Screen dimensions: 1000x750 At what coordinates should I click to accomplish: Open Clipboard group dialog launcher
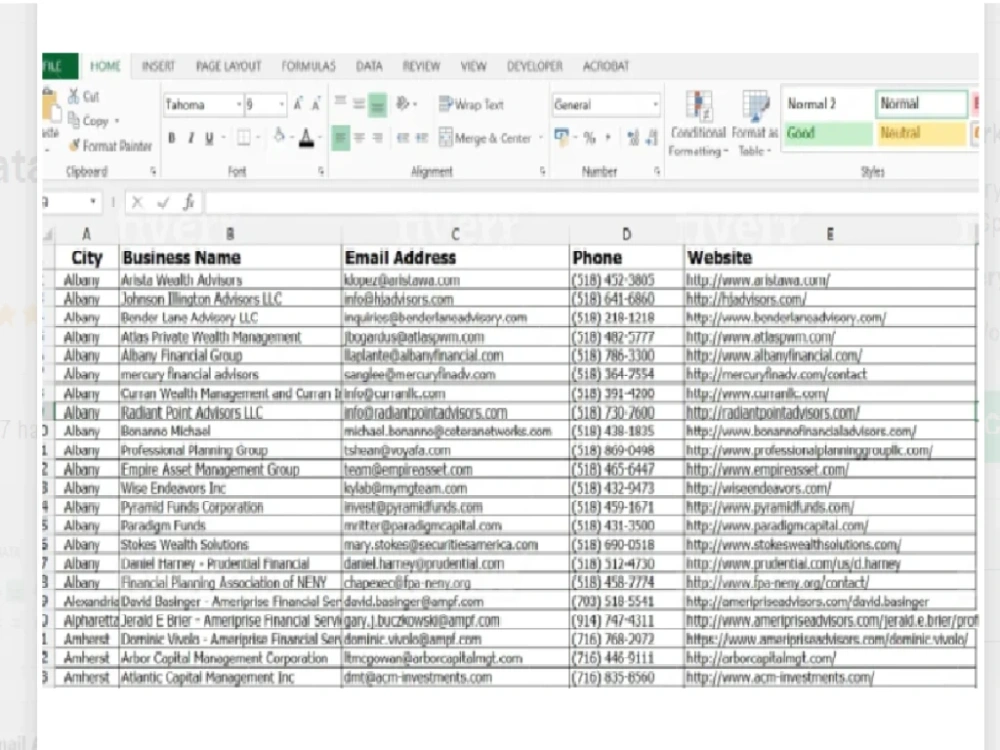click(x=154, y=171)
